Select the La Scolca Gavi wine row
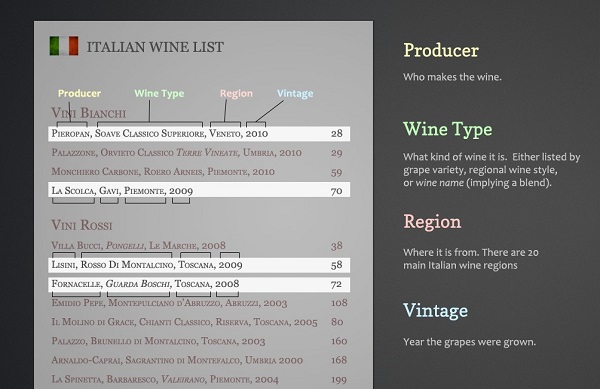 (x=199, y=190)
